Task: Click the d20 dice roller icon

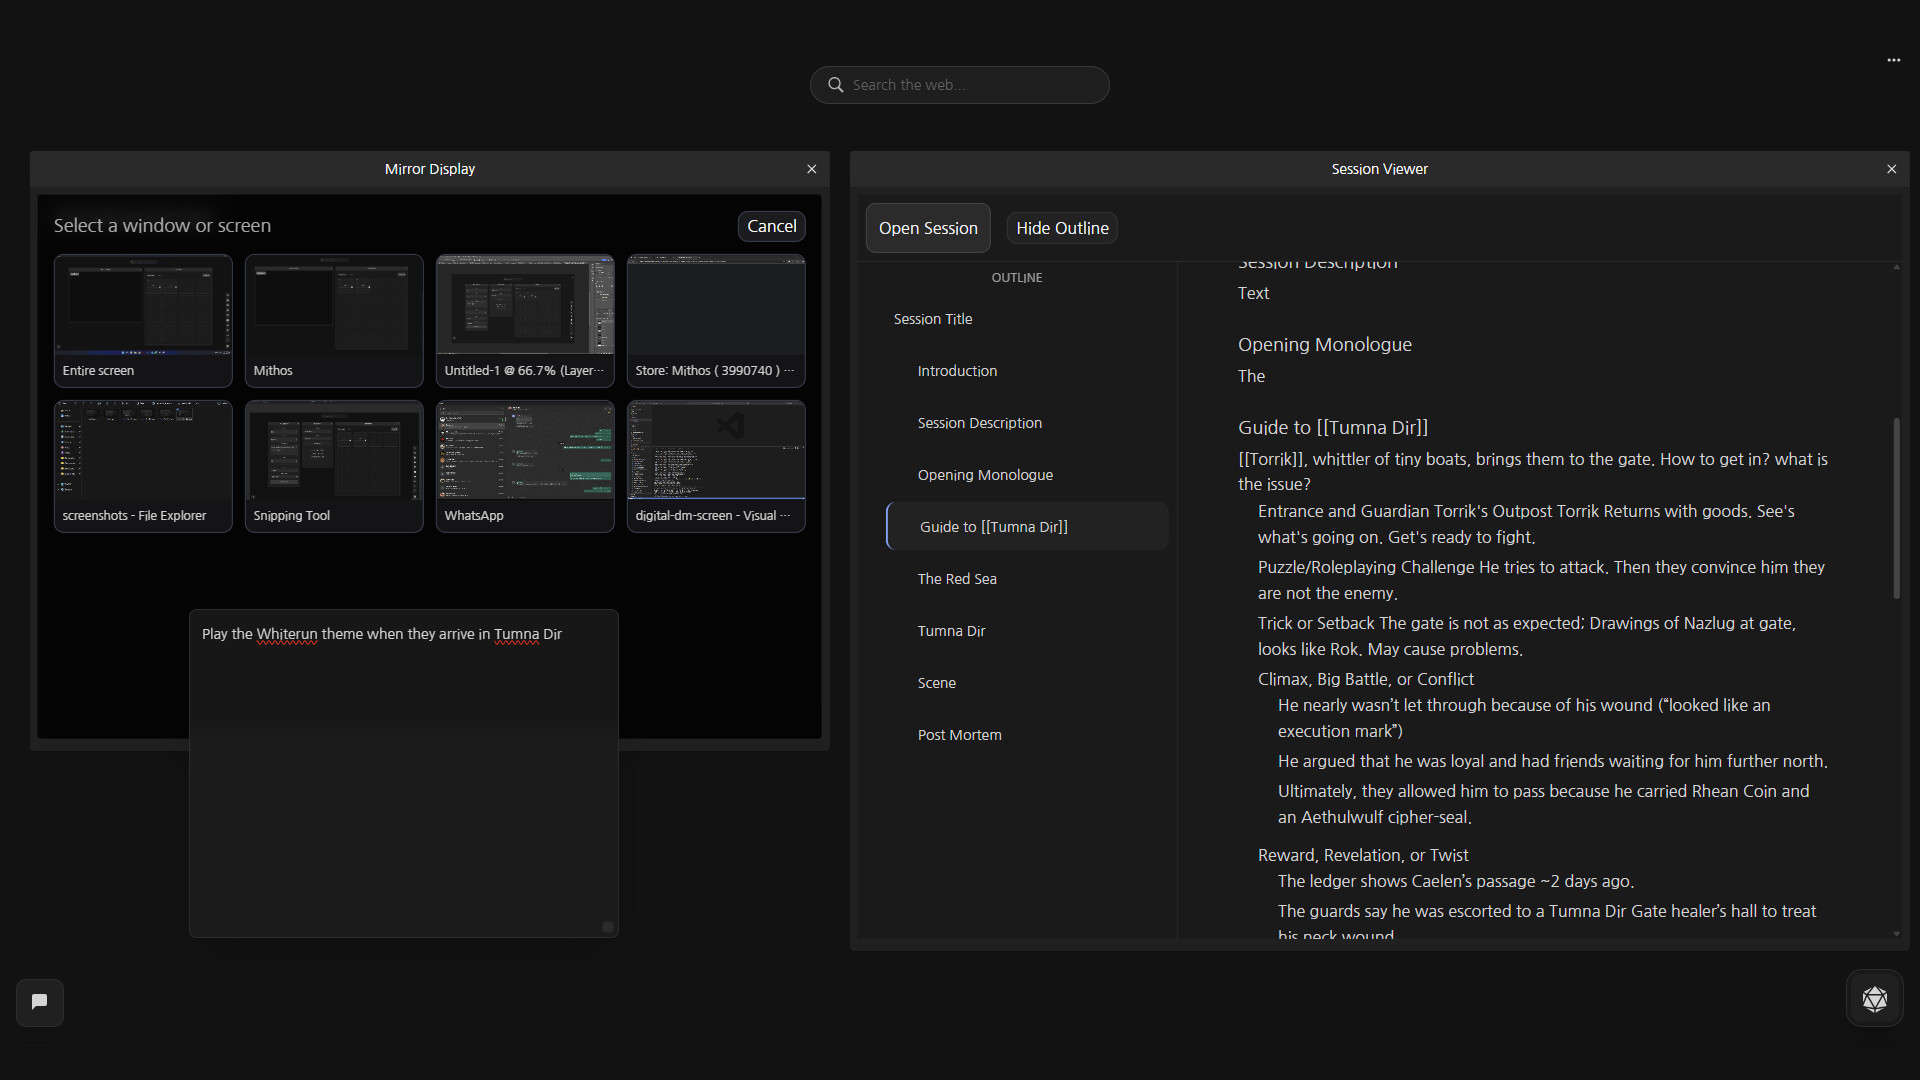Action: 1876,998
